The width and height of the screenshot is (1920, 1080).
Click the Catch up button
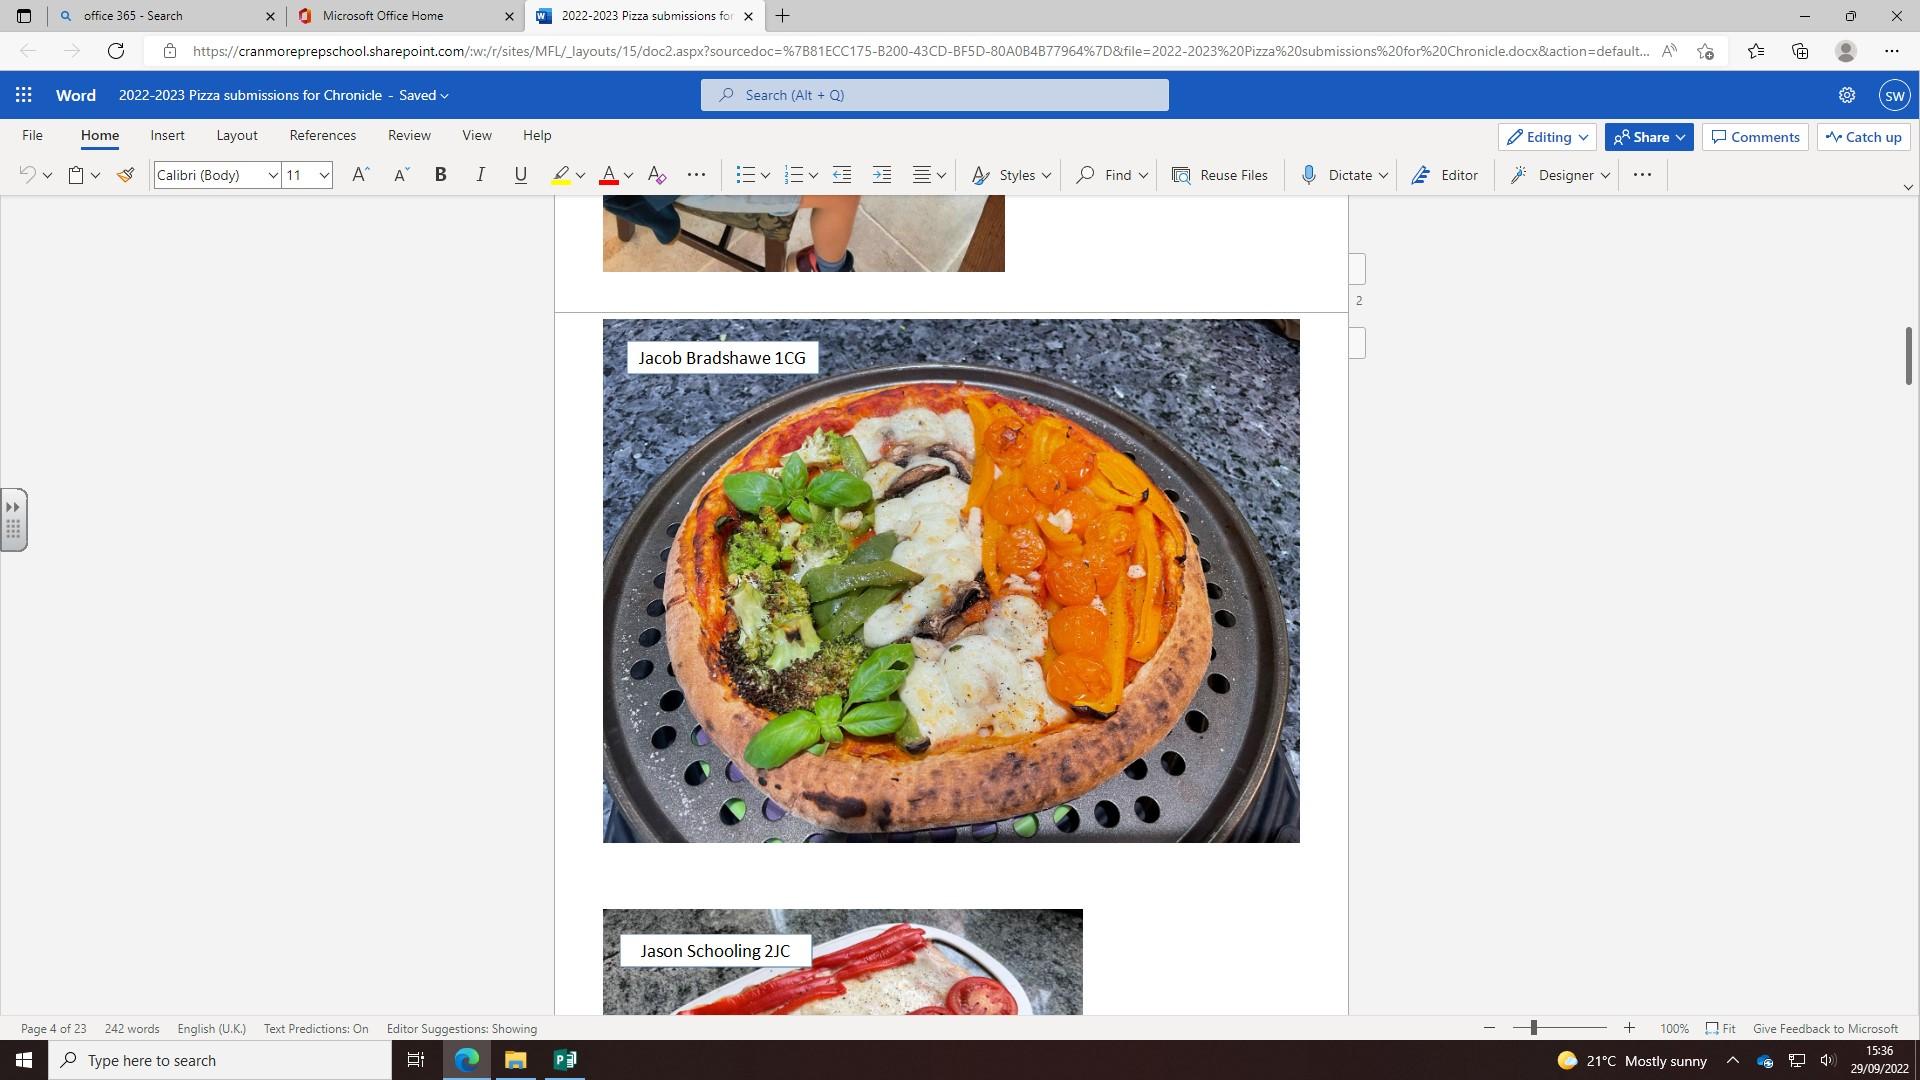1863,137
